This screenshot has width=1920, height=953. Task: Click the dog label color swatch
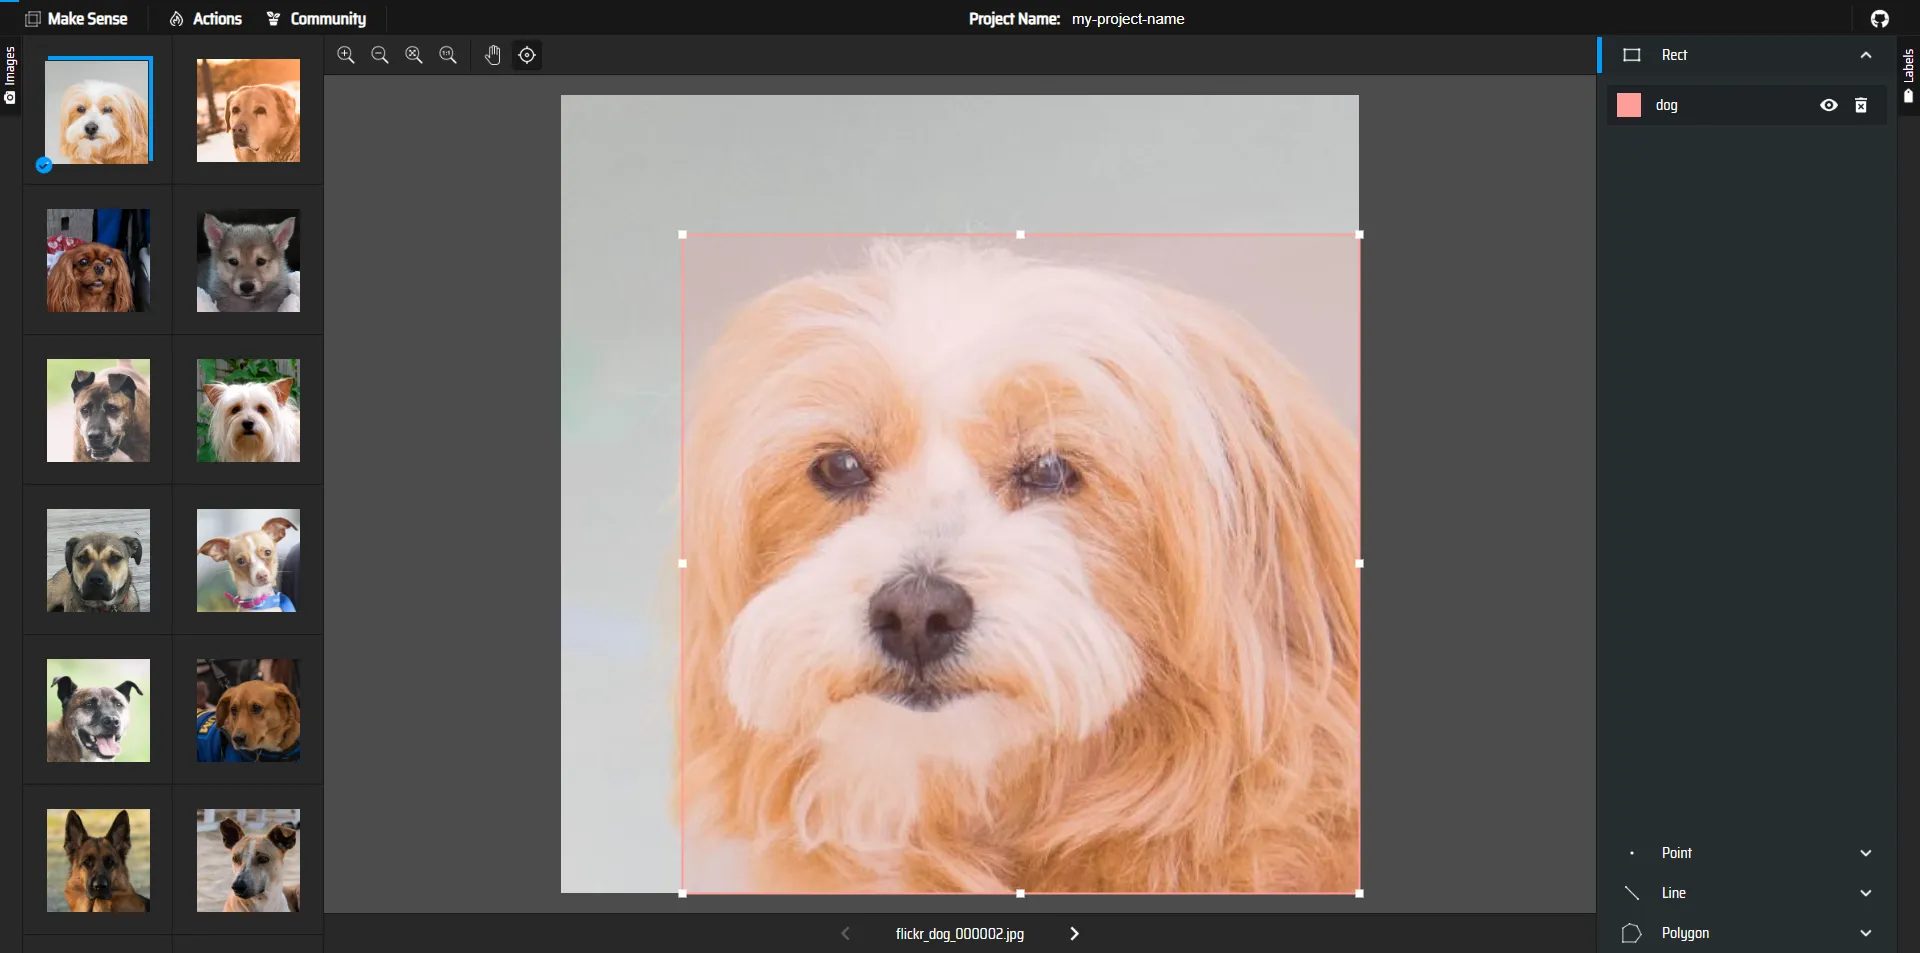click(x=1629, y=105)
